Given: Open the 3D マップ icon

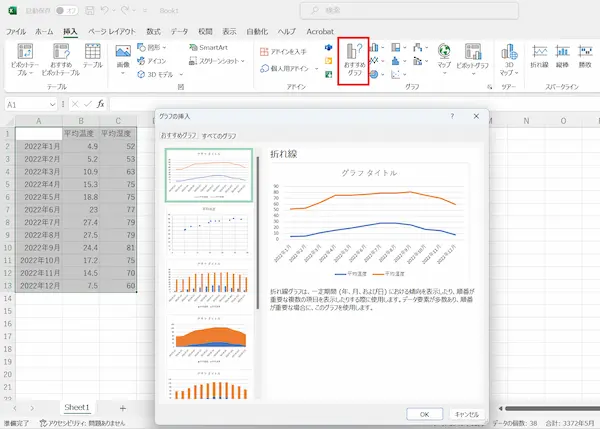Looking at the screenshot, I should [508, 60].
